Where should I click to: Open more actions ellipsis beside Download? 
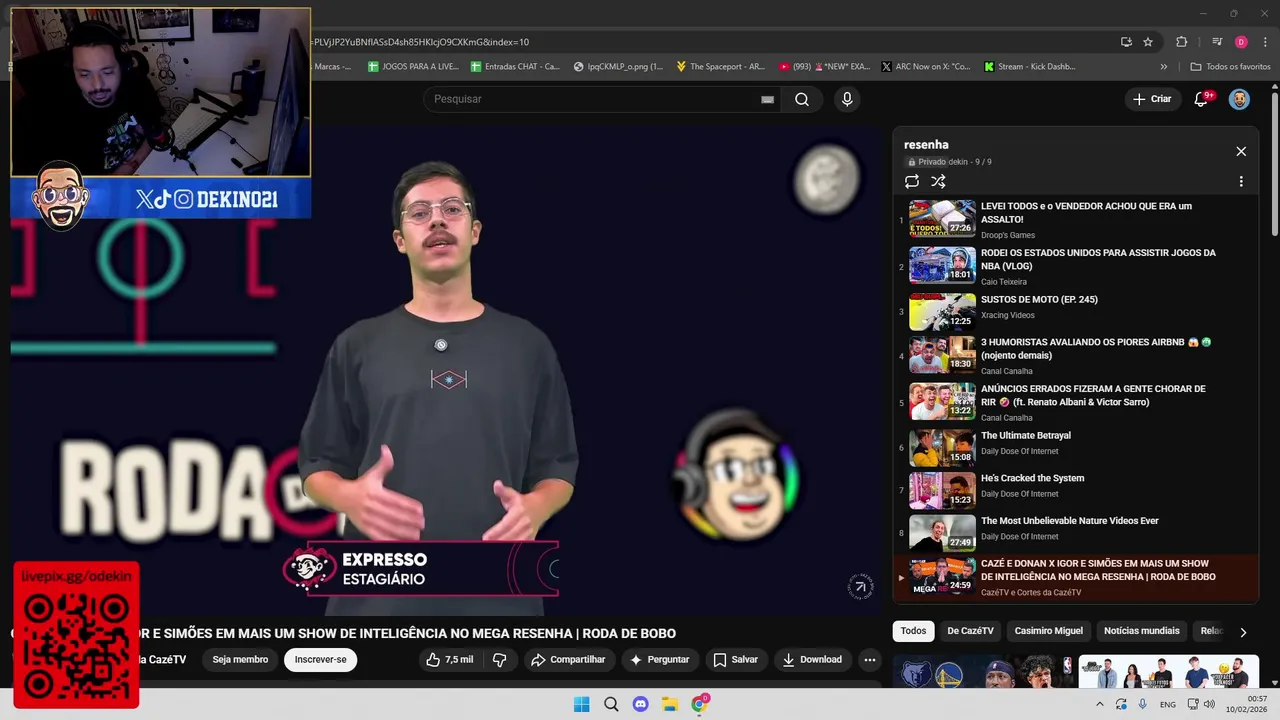click(x=870, y=659)
